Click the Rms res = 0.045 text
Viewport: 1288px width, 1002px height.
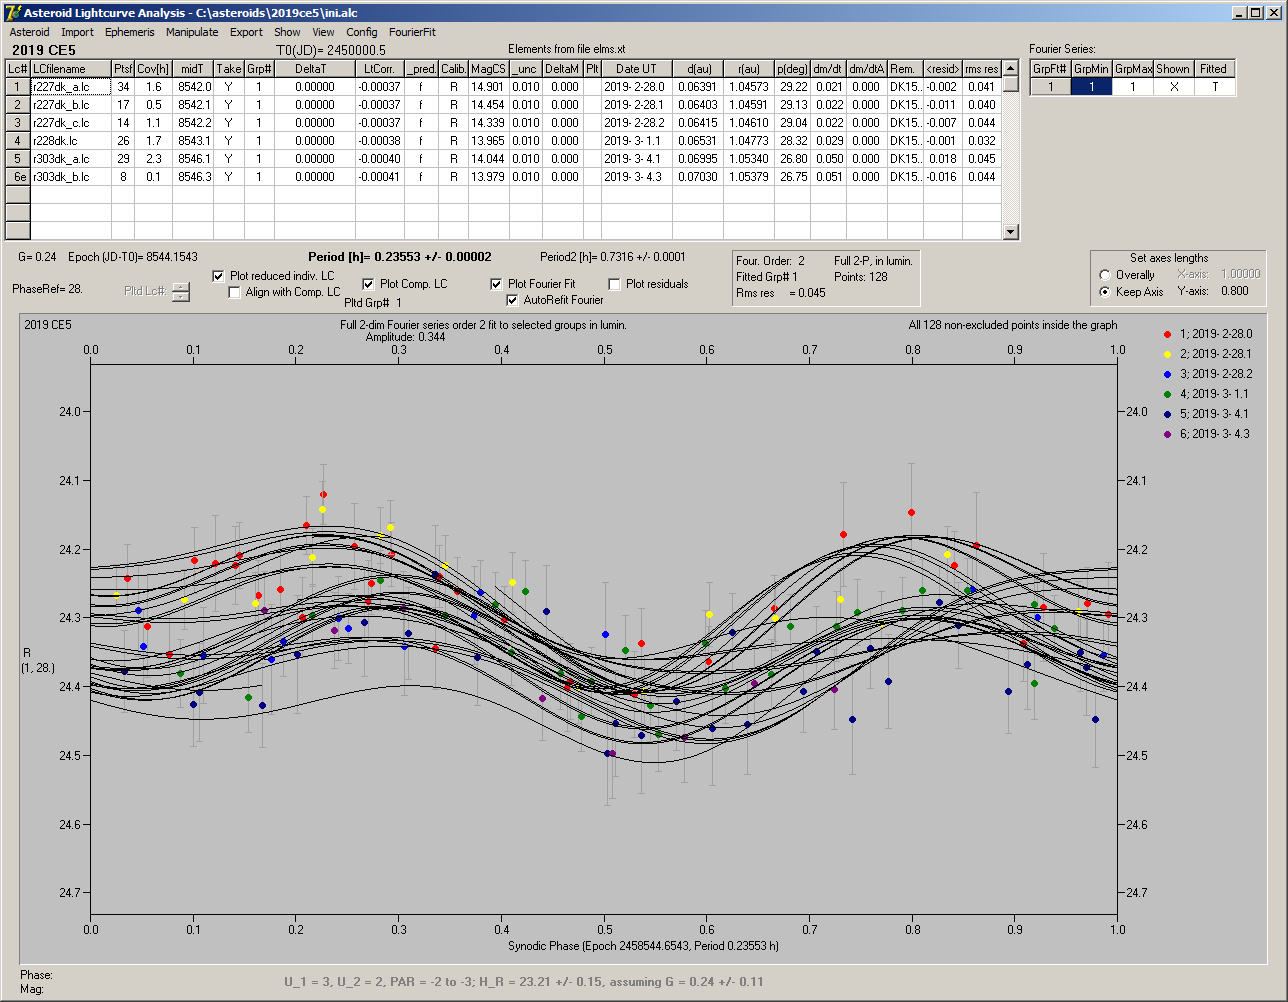point(781,293)
